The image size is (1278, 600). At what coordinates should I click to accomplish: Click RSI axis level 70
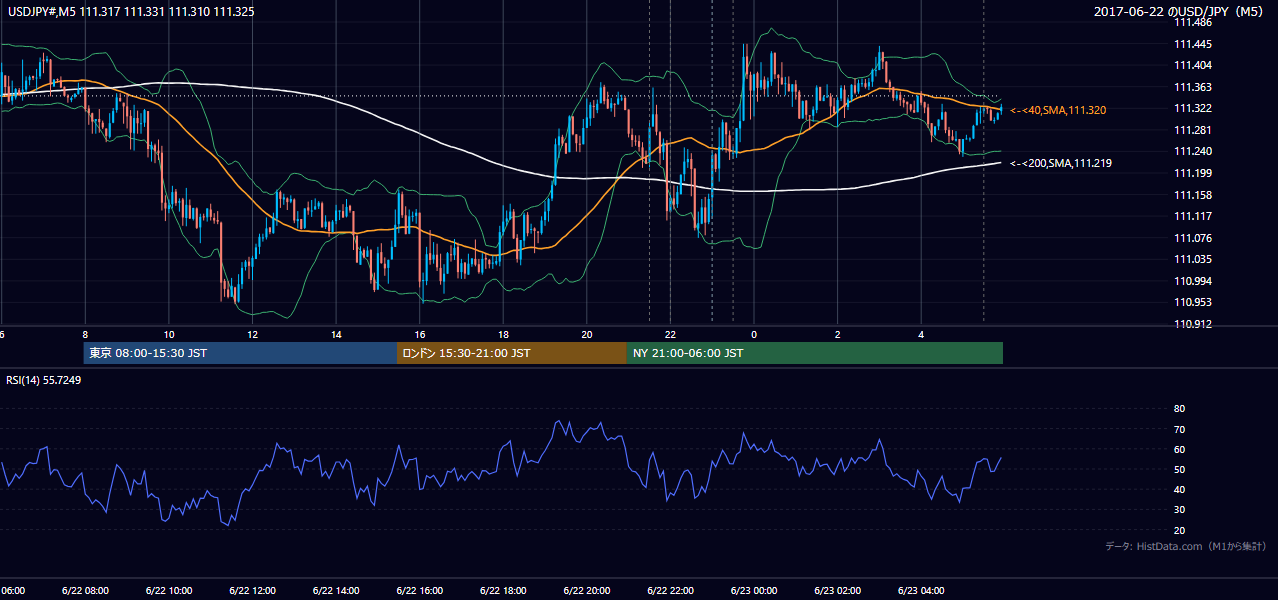[1180, 429]
